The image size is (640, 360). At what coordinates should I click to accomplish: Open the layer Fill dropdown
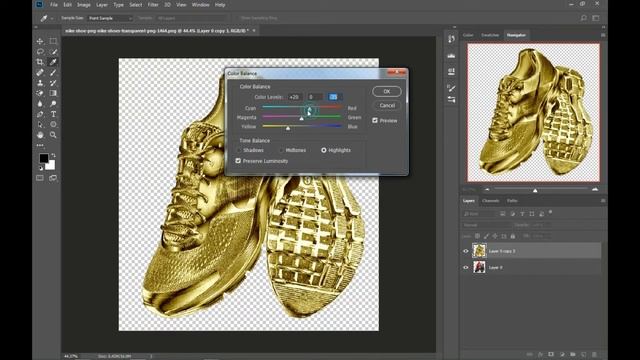tap(542, 236)
